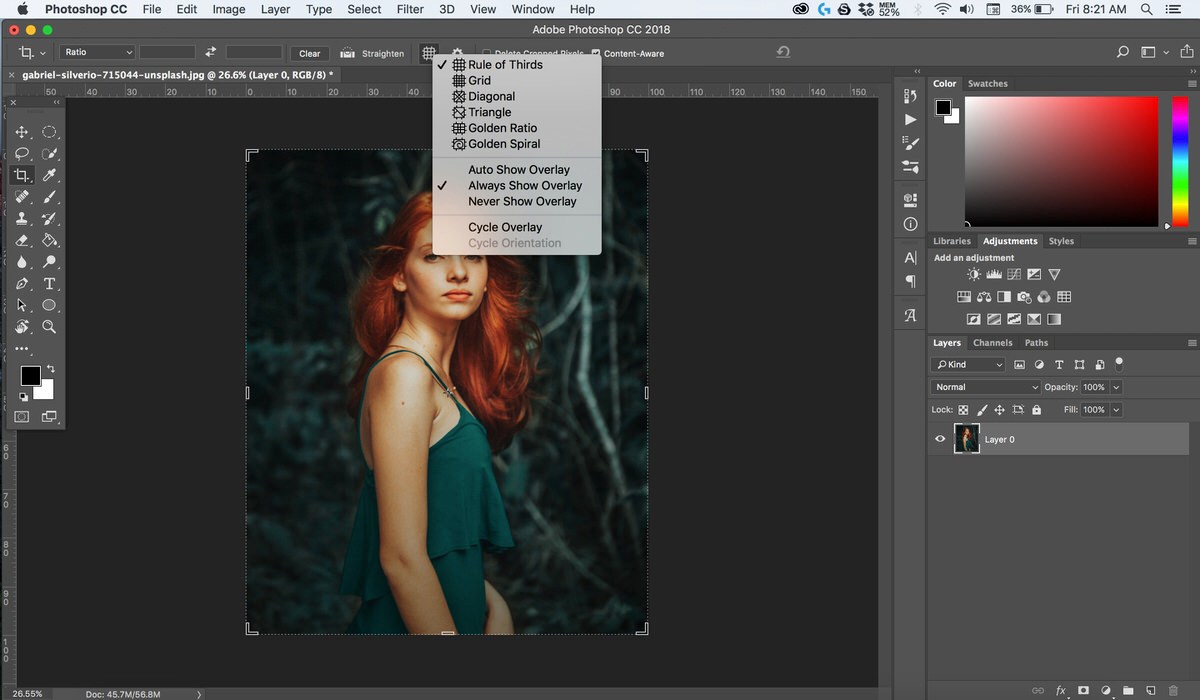Screen dimensions: 1200x700
Task: Pick a hue on the spectrum slider
Action: (x=1180, y=160)
